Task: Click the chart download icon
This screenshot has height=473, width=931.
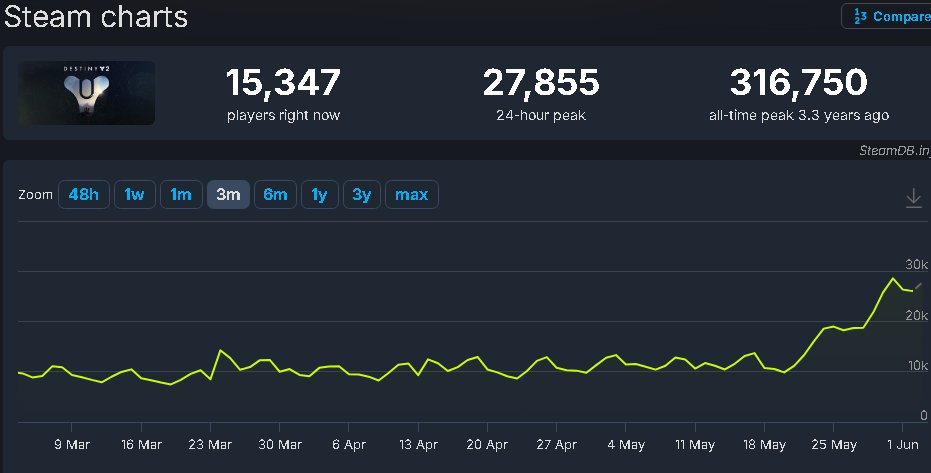Action: click(x=913, y=198)
